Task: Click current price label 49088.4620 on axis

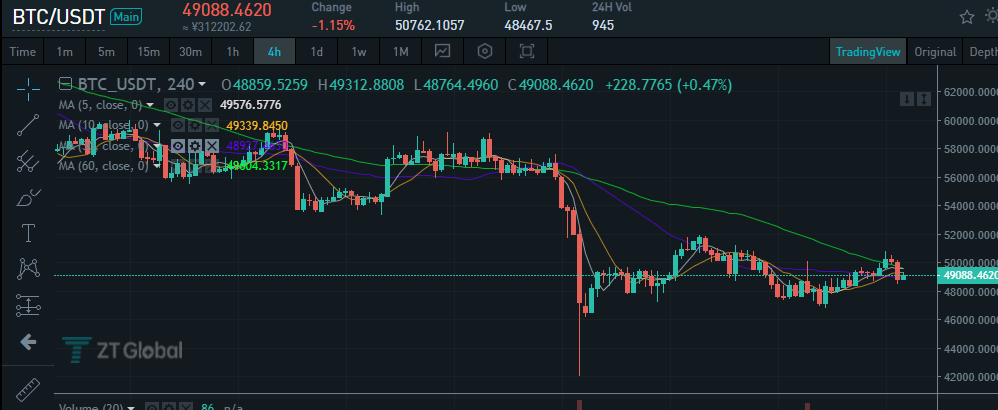Action: coord(969,276)
